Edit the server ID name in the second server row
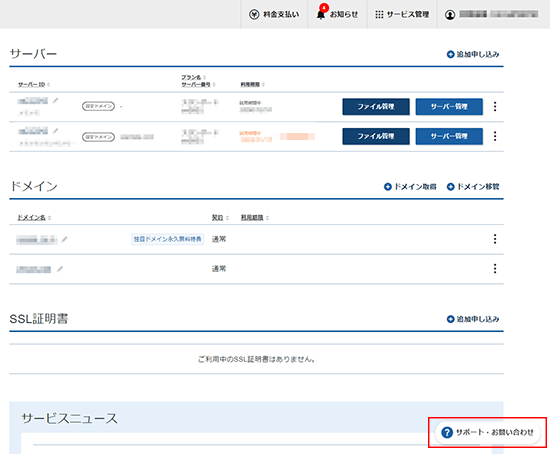The height and width of the screenshot is (454, 550). coord(55,131)
